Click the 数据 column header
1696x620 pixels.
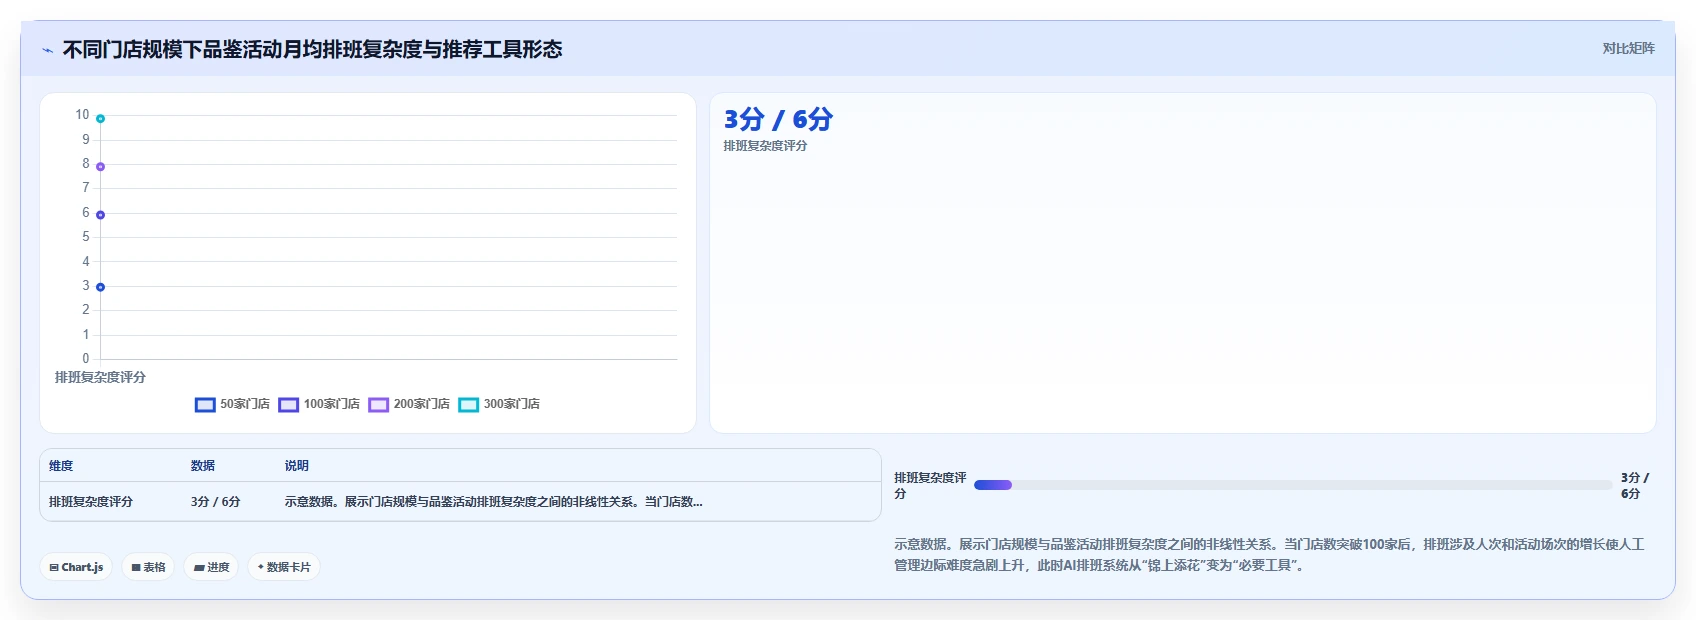click(203, 466)
